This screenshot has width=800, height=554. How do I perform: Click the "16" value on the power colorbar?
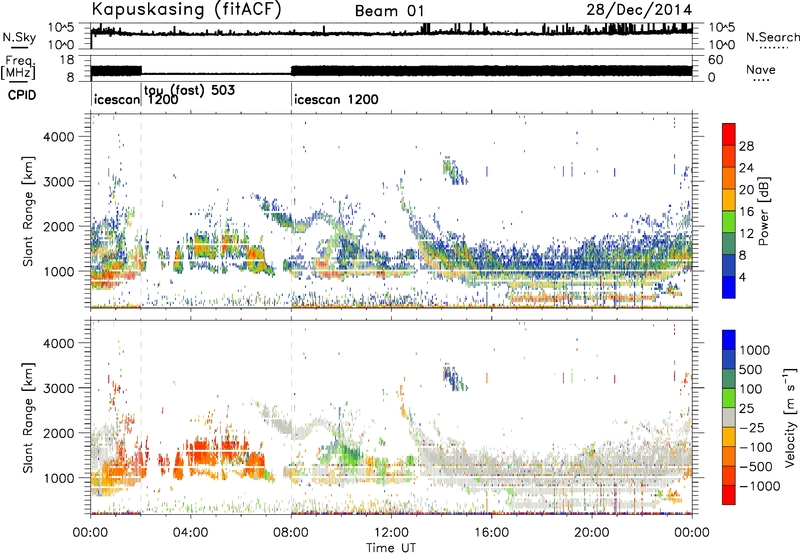click(746, 212)
